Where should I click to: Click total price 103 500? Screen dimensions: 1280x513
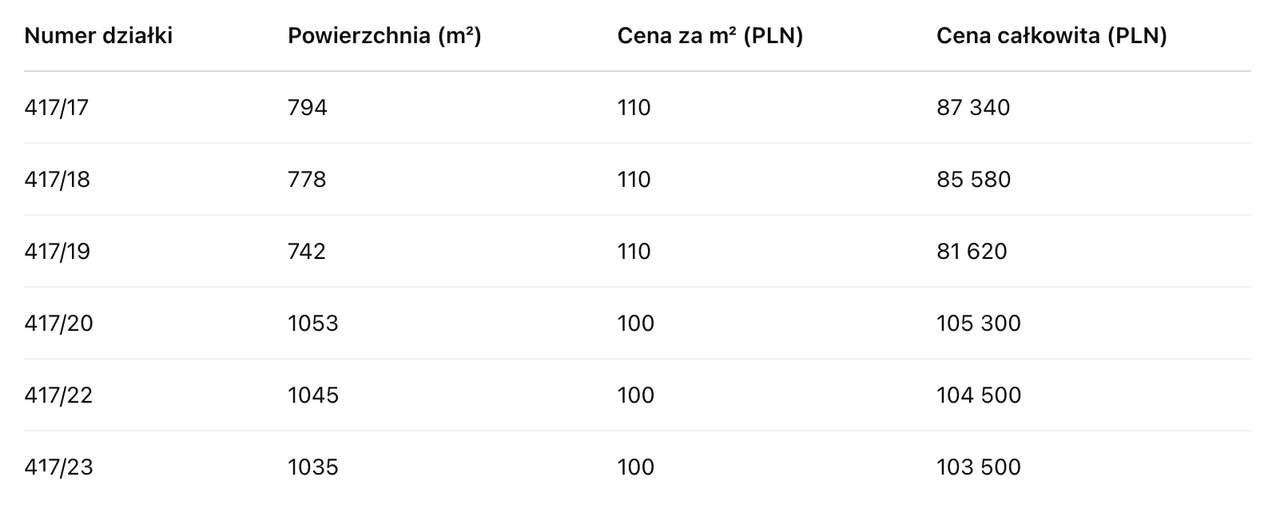coord(979,467)
